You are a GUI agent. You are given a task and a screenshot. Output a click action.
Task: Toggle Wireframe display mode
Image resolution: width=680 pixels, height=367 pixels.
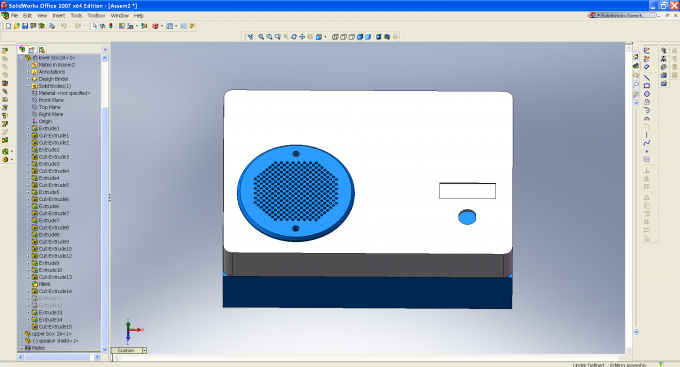335,37
